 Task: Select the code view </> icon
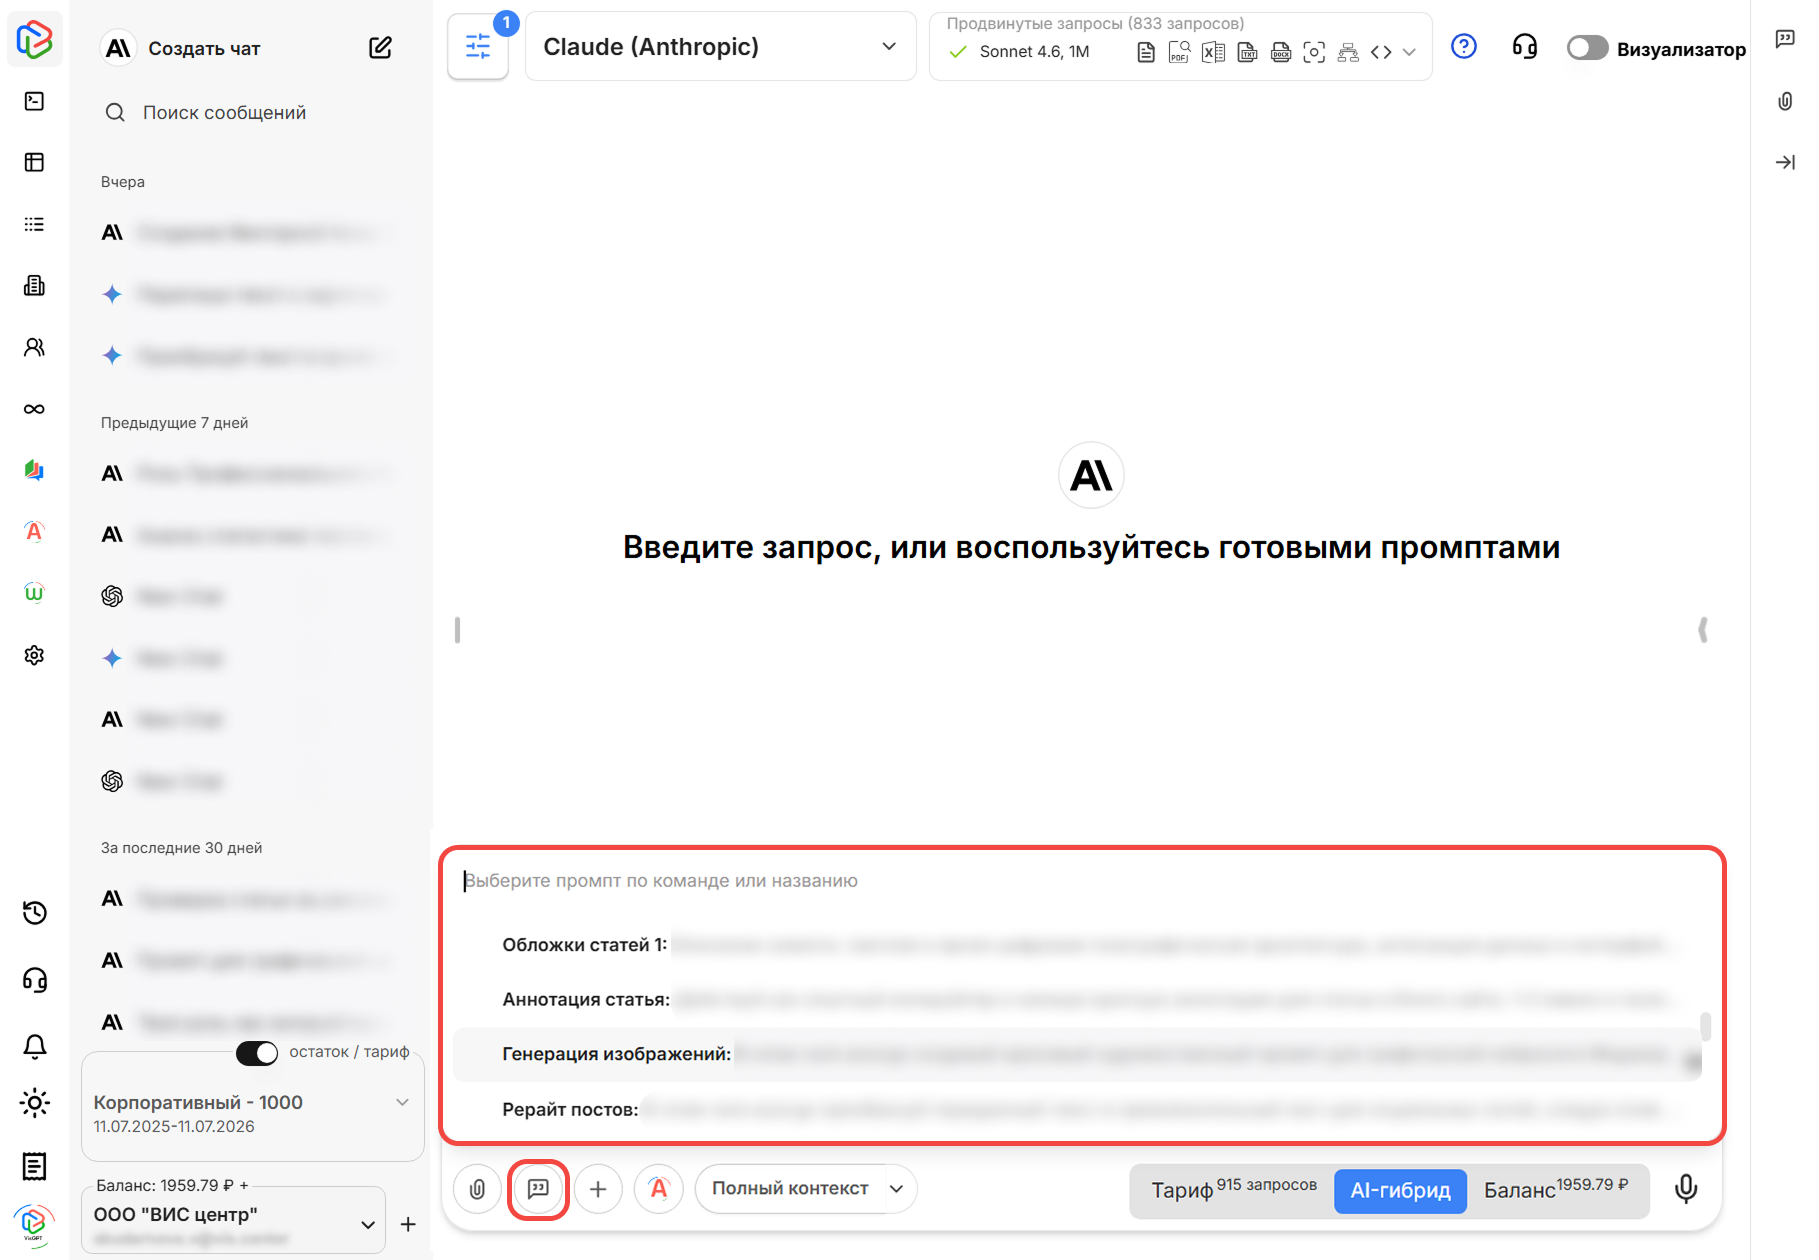tap(1381, 51)
